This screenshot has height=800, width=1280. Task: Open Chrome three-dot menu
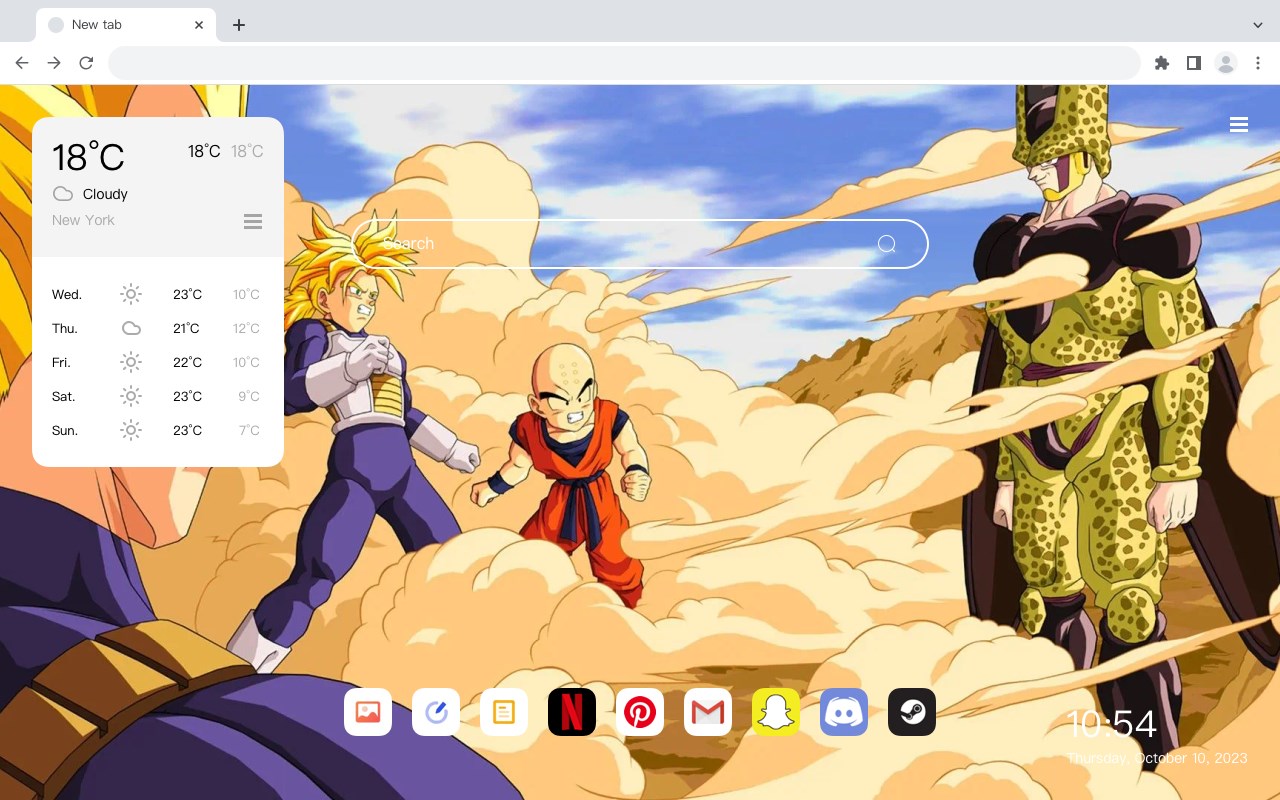click(1258, 63)
